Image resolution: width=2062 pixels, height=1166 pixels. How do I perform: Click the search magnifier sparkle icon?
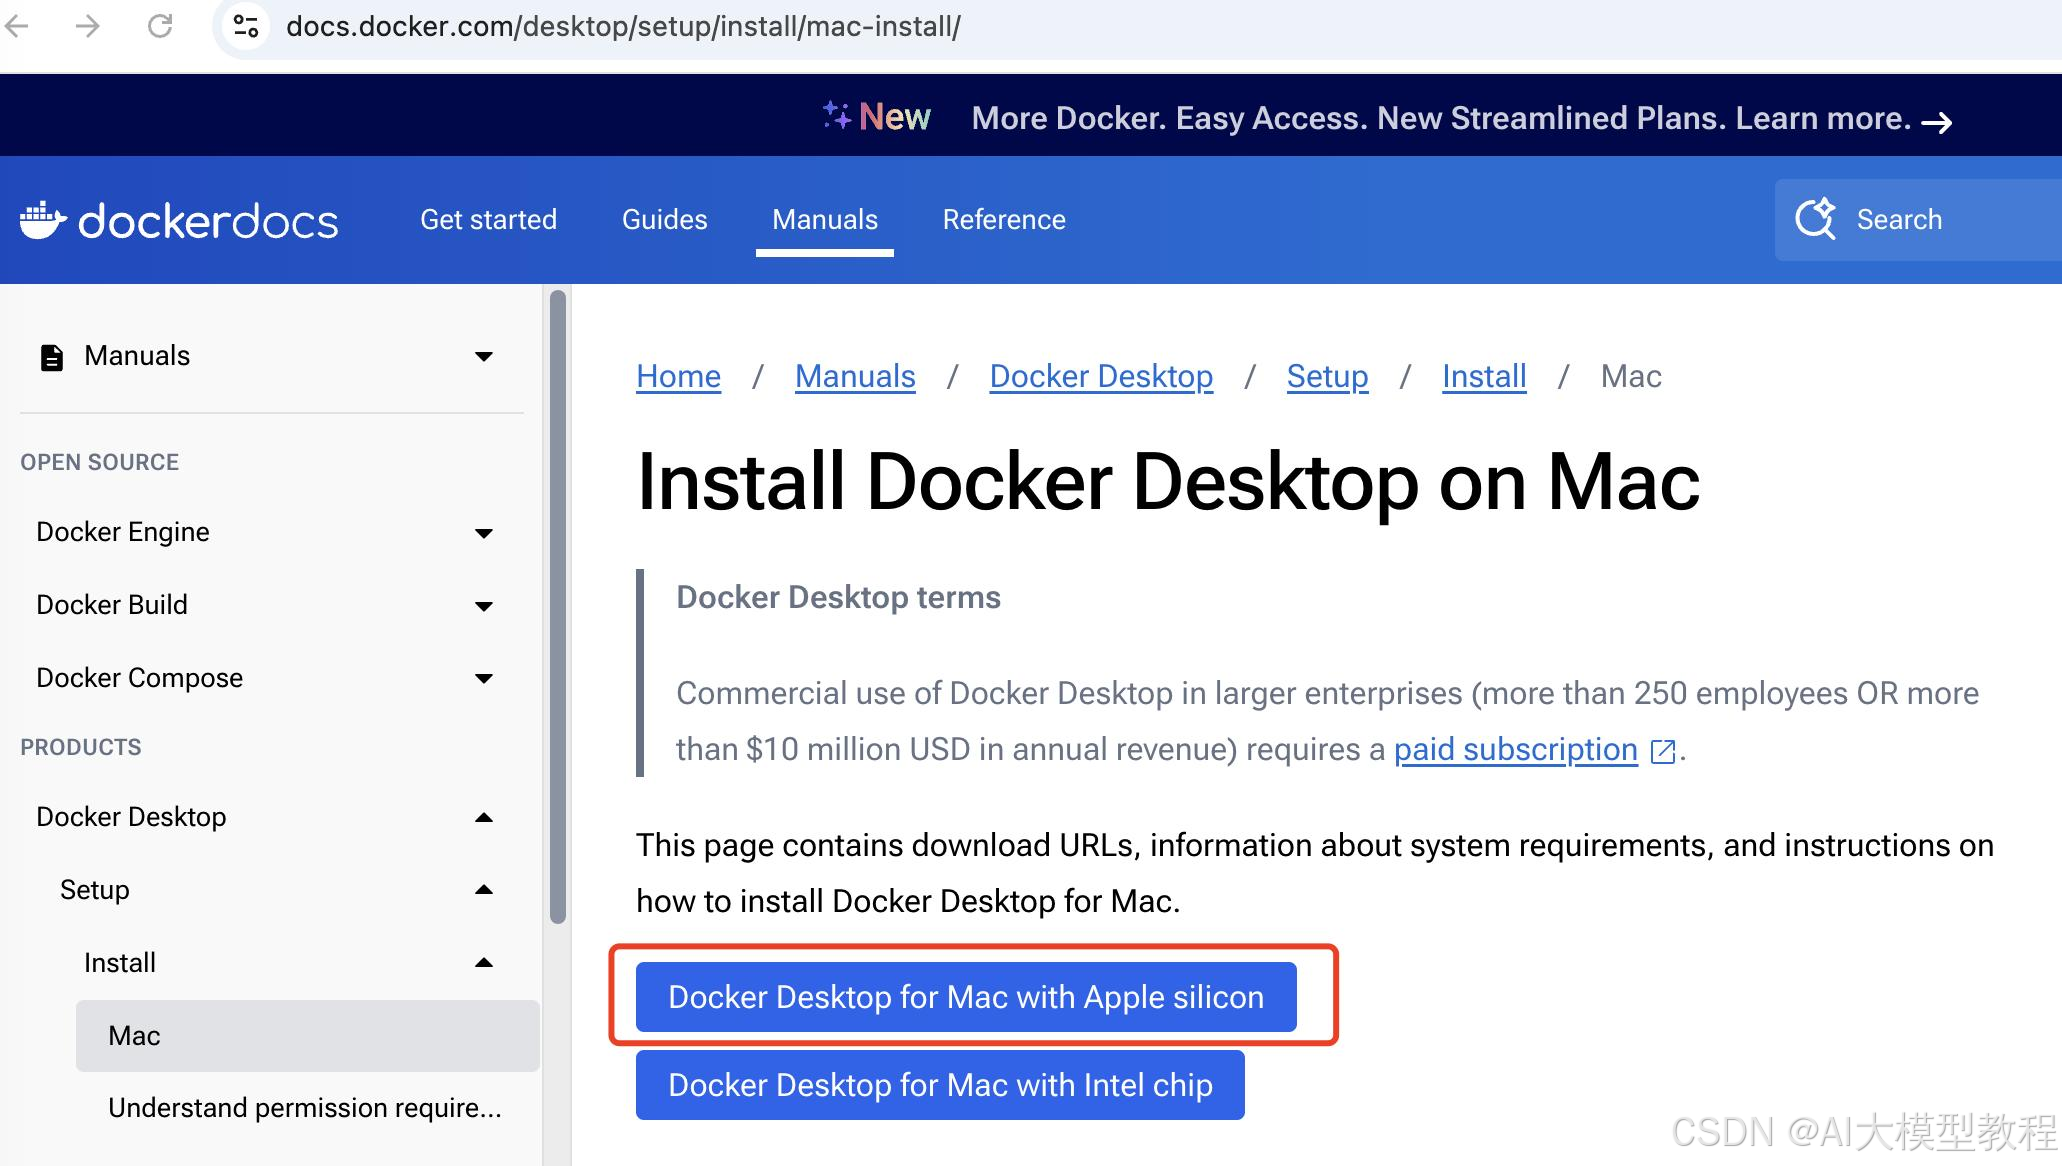[x=1815, y=219]
